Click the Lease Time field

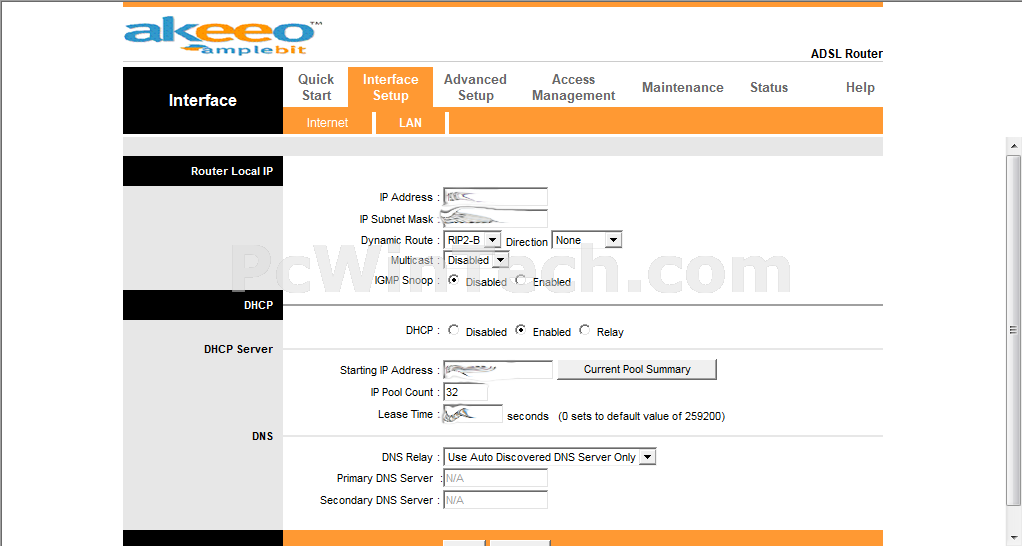(x=473, y=414)
